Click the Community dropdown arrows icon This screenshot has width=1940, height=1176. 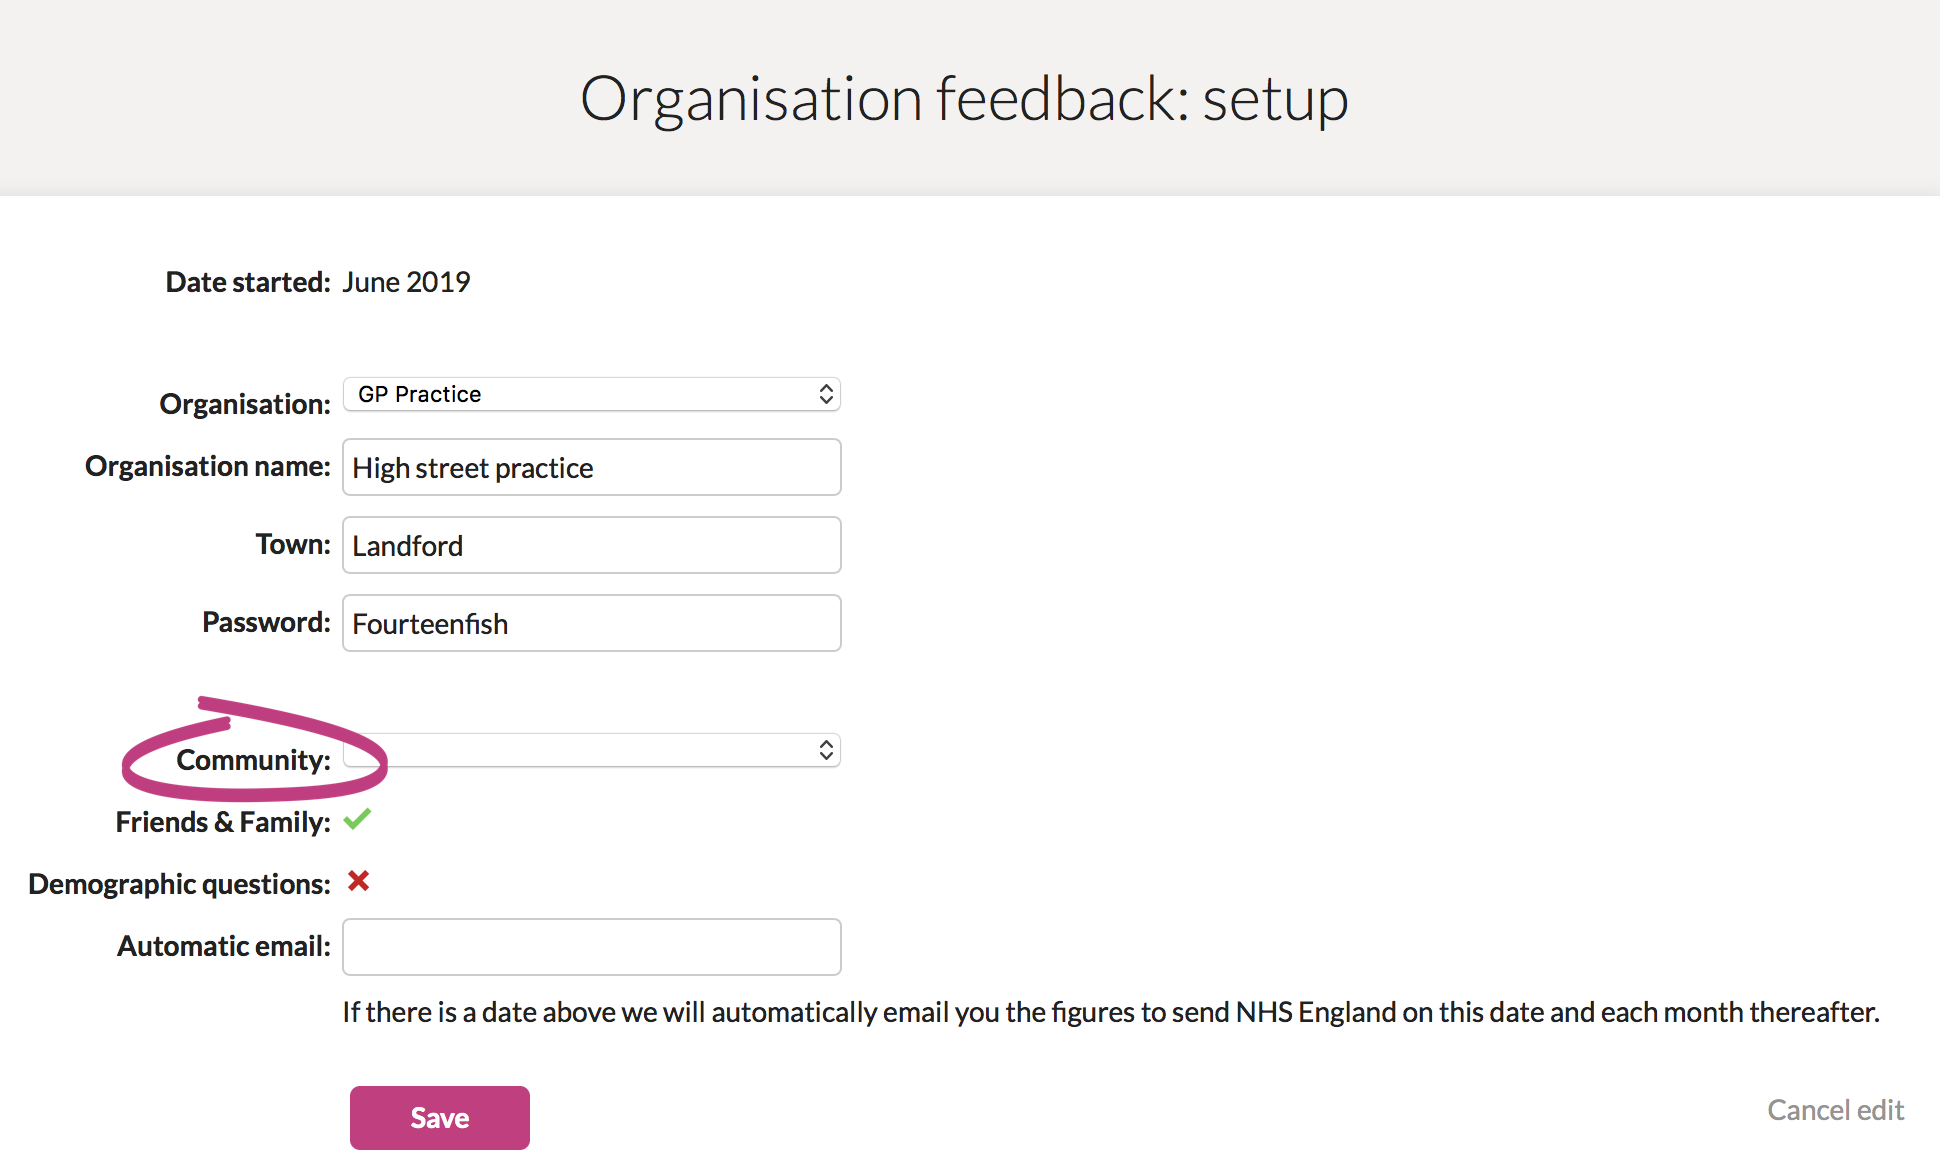point(826,750)
